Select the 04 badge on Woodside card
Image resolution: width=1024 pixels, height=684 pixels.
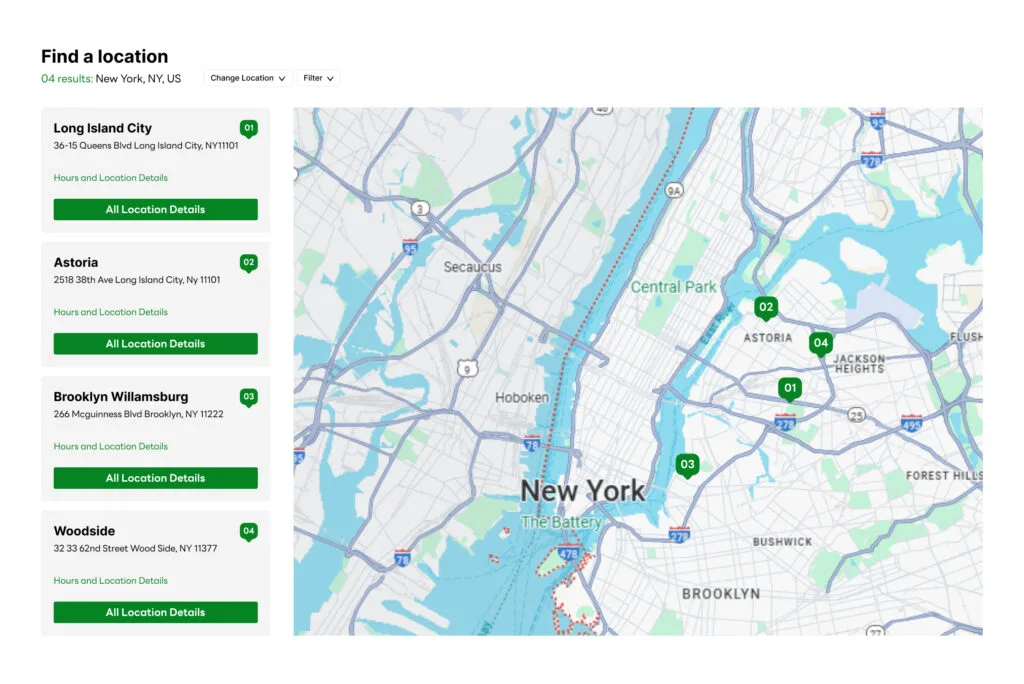coord(249,531)
